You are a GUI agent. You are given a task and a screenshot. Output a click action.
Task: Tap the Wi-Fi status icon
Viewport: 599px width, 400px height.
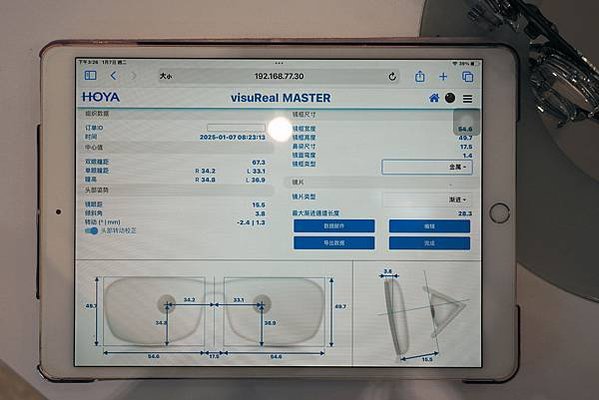[x=455, y=63]
